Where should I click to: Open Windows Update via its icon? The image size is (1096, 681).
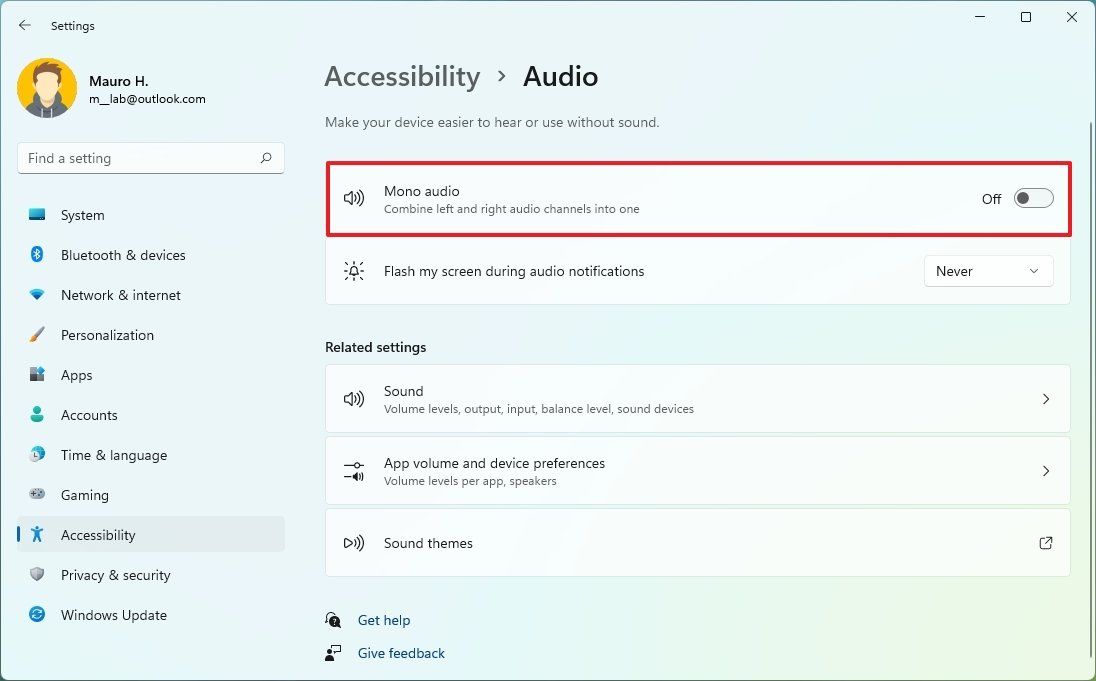point(36,615)
